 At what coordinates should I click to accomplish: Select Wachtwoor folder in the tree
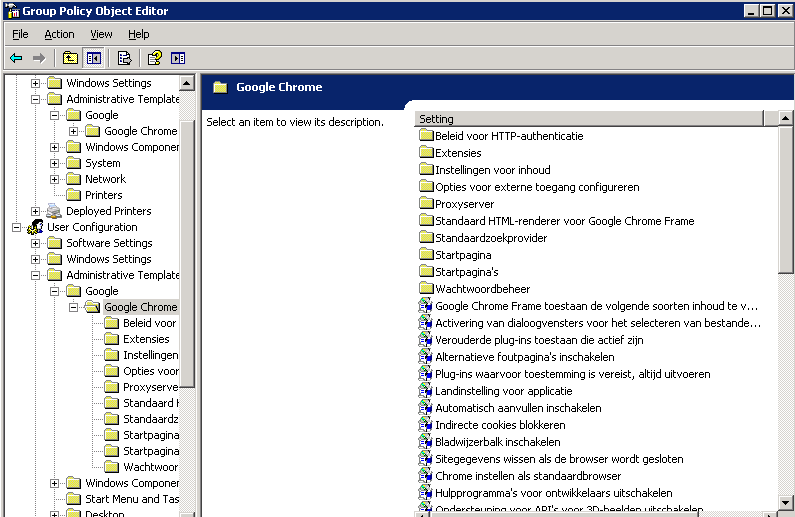click(x=151, y=467)
